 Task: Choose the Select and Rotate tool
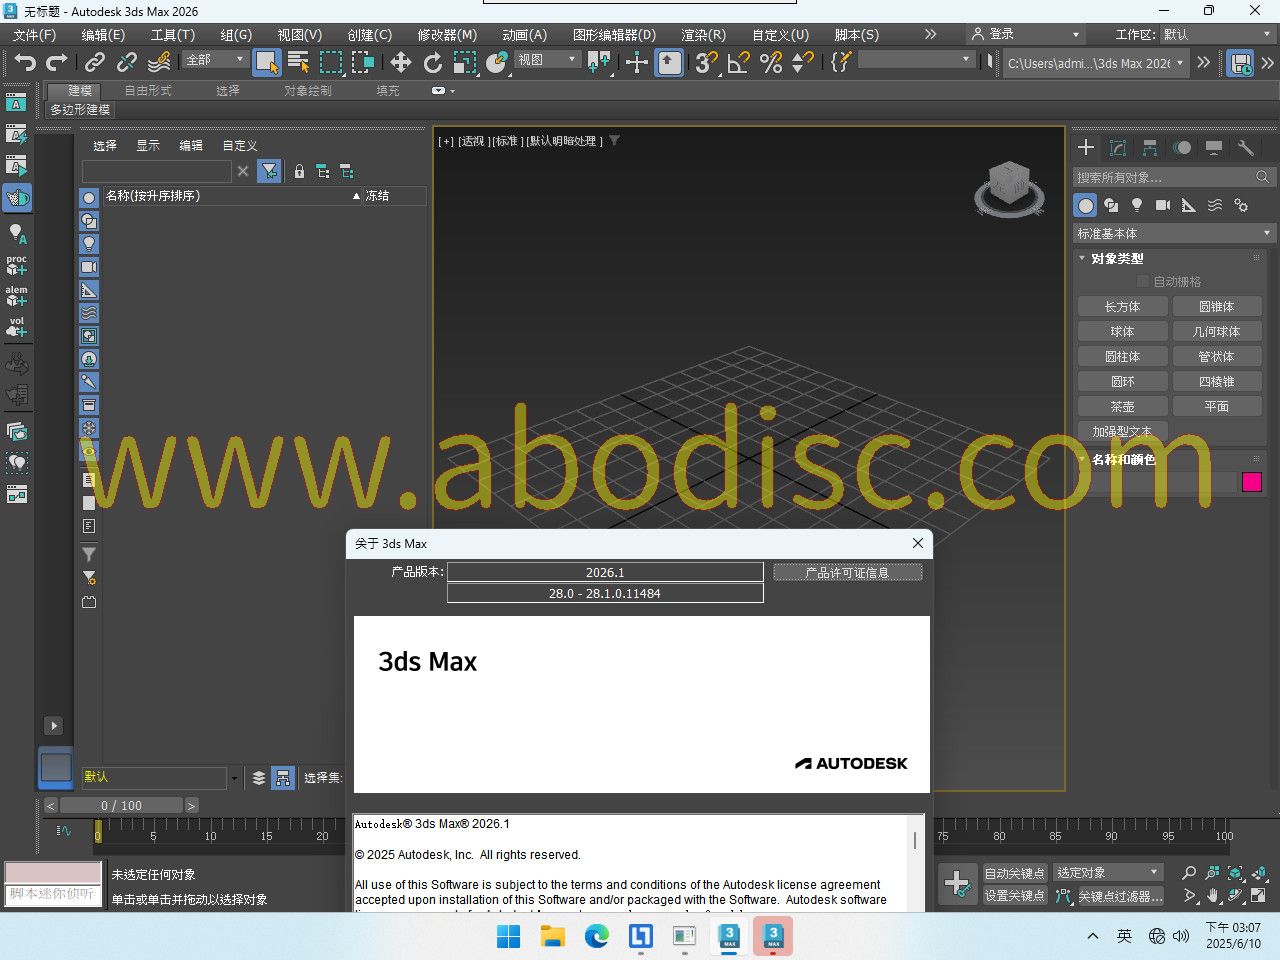click(433, 63)
